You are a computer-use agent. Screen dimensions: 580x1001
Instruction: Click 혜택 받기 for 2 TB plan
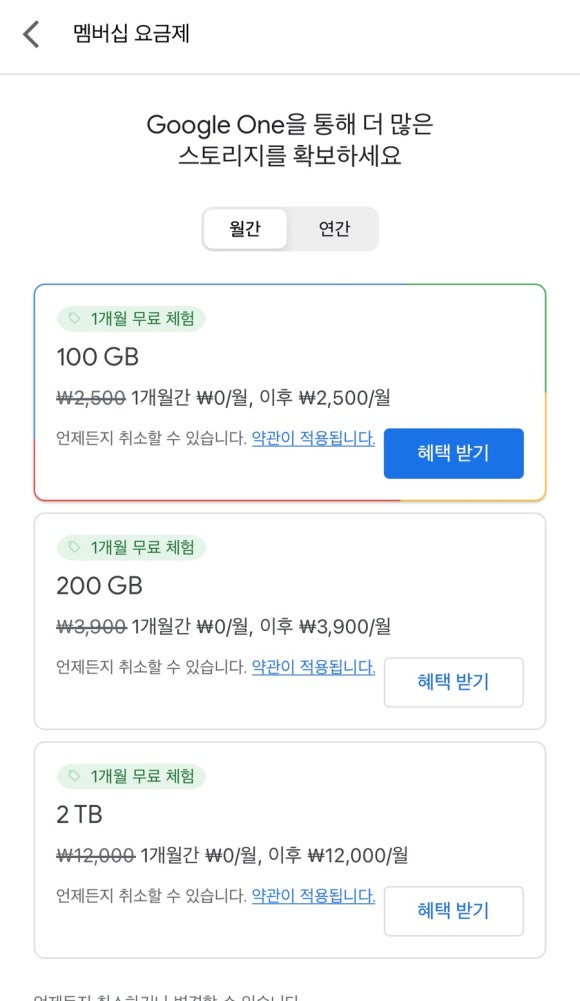pyautogui.click(x=454, y=911)
